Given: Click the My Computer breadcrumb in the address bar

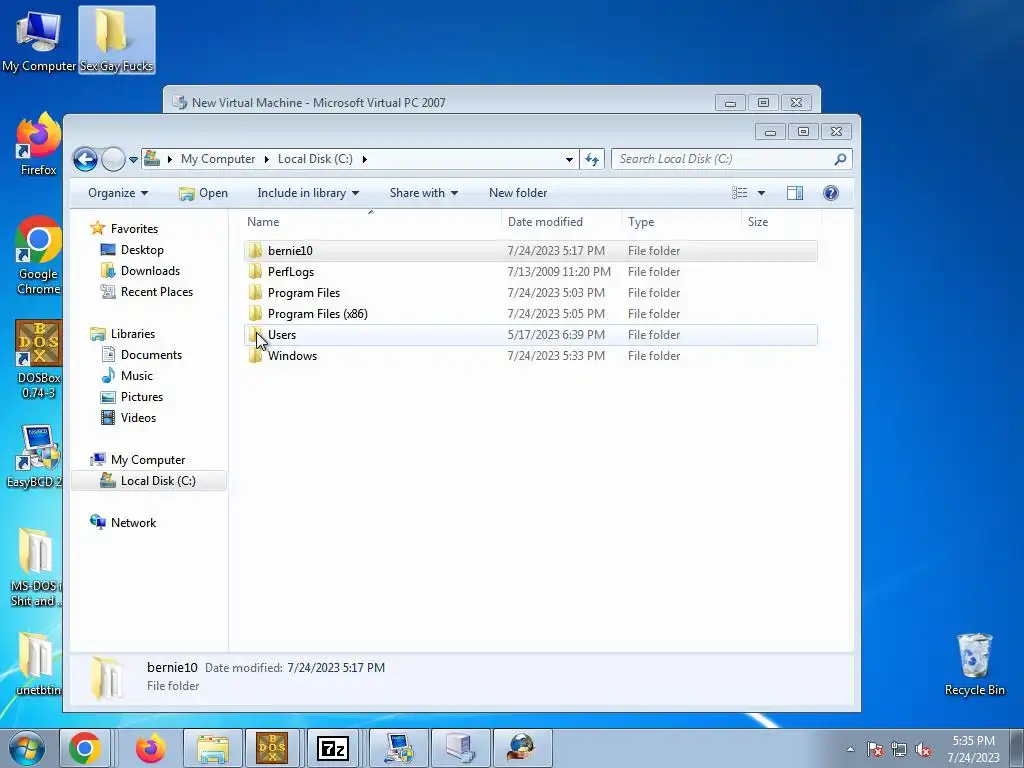Looking at the screenshot, I should (217, 159).
